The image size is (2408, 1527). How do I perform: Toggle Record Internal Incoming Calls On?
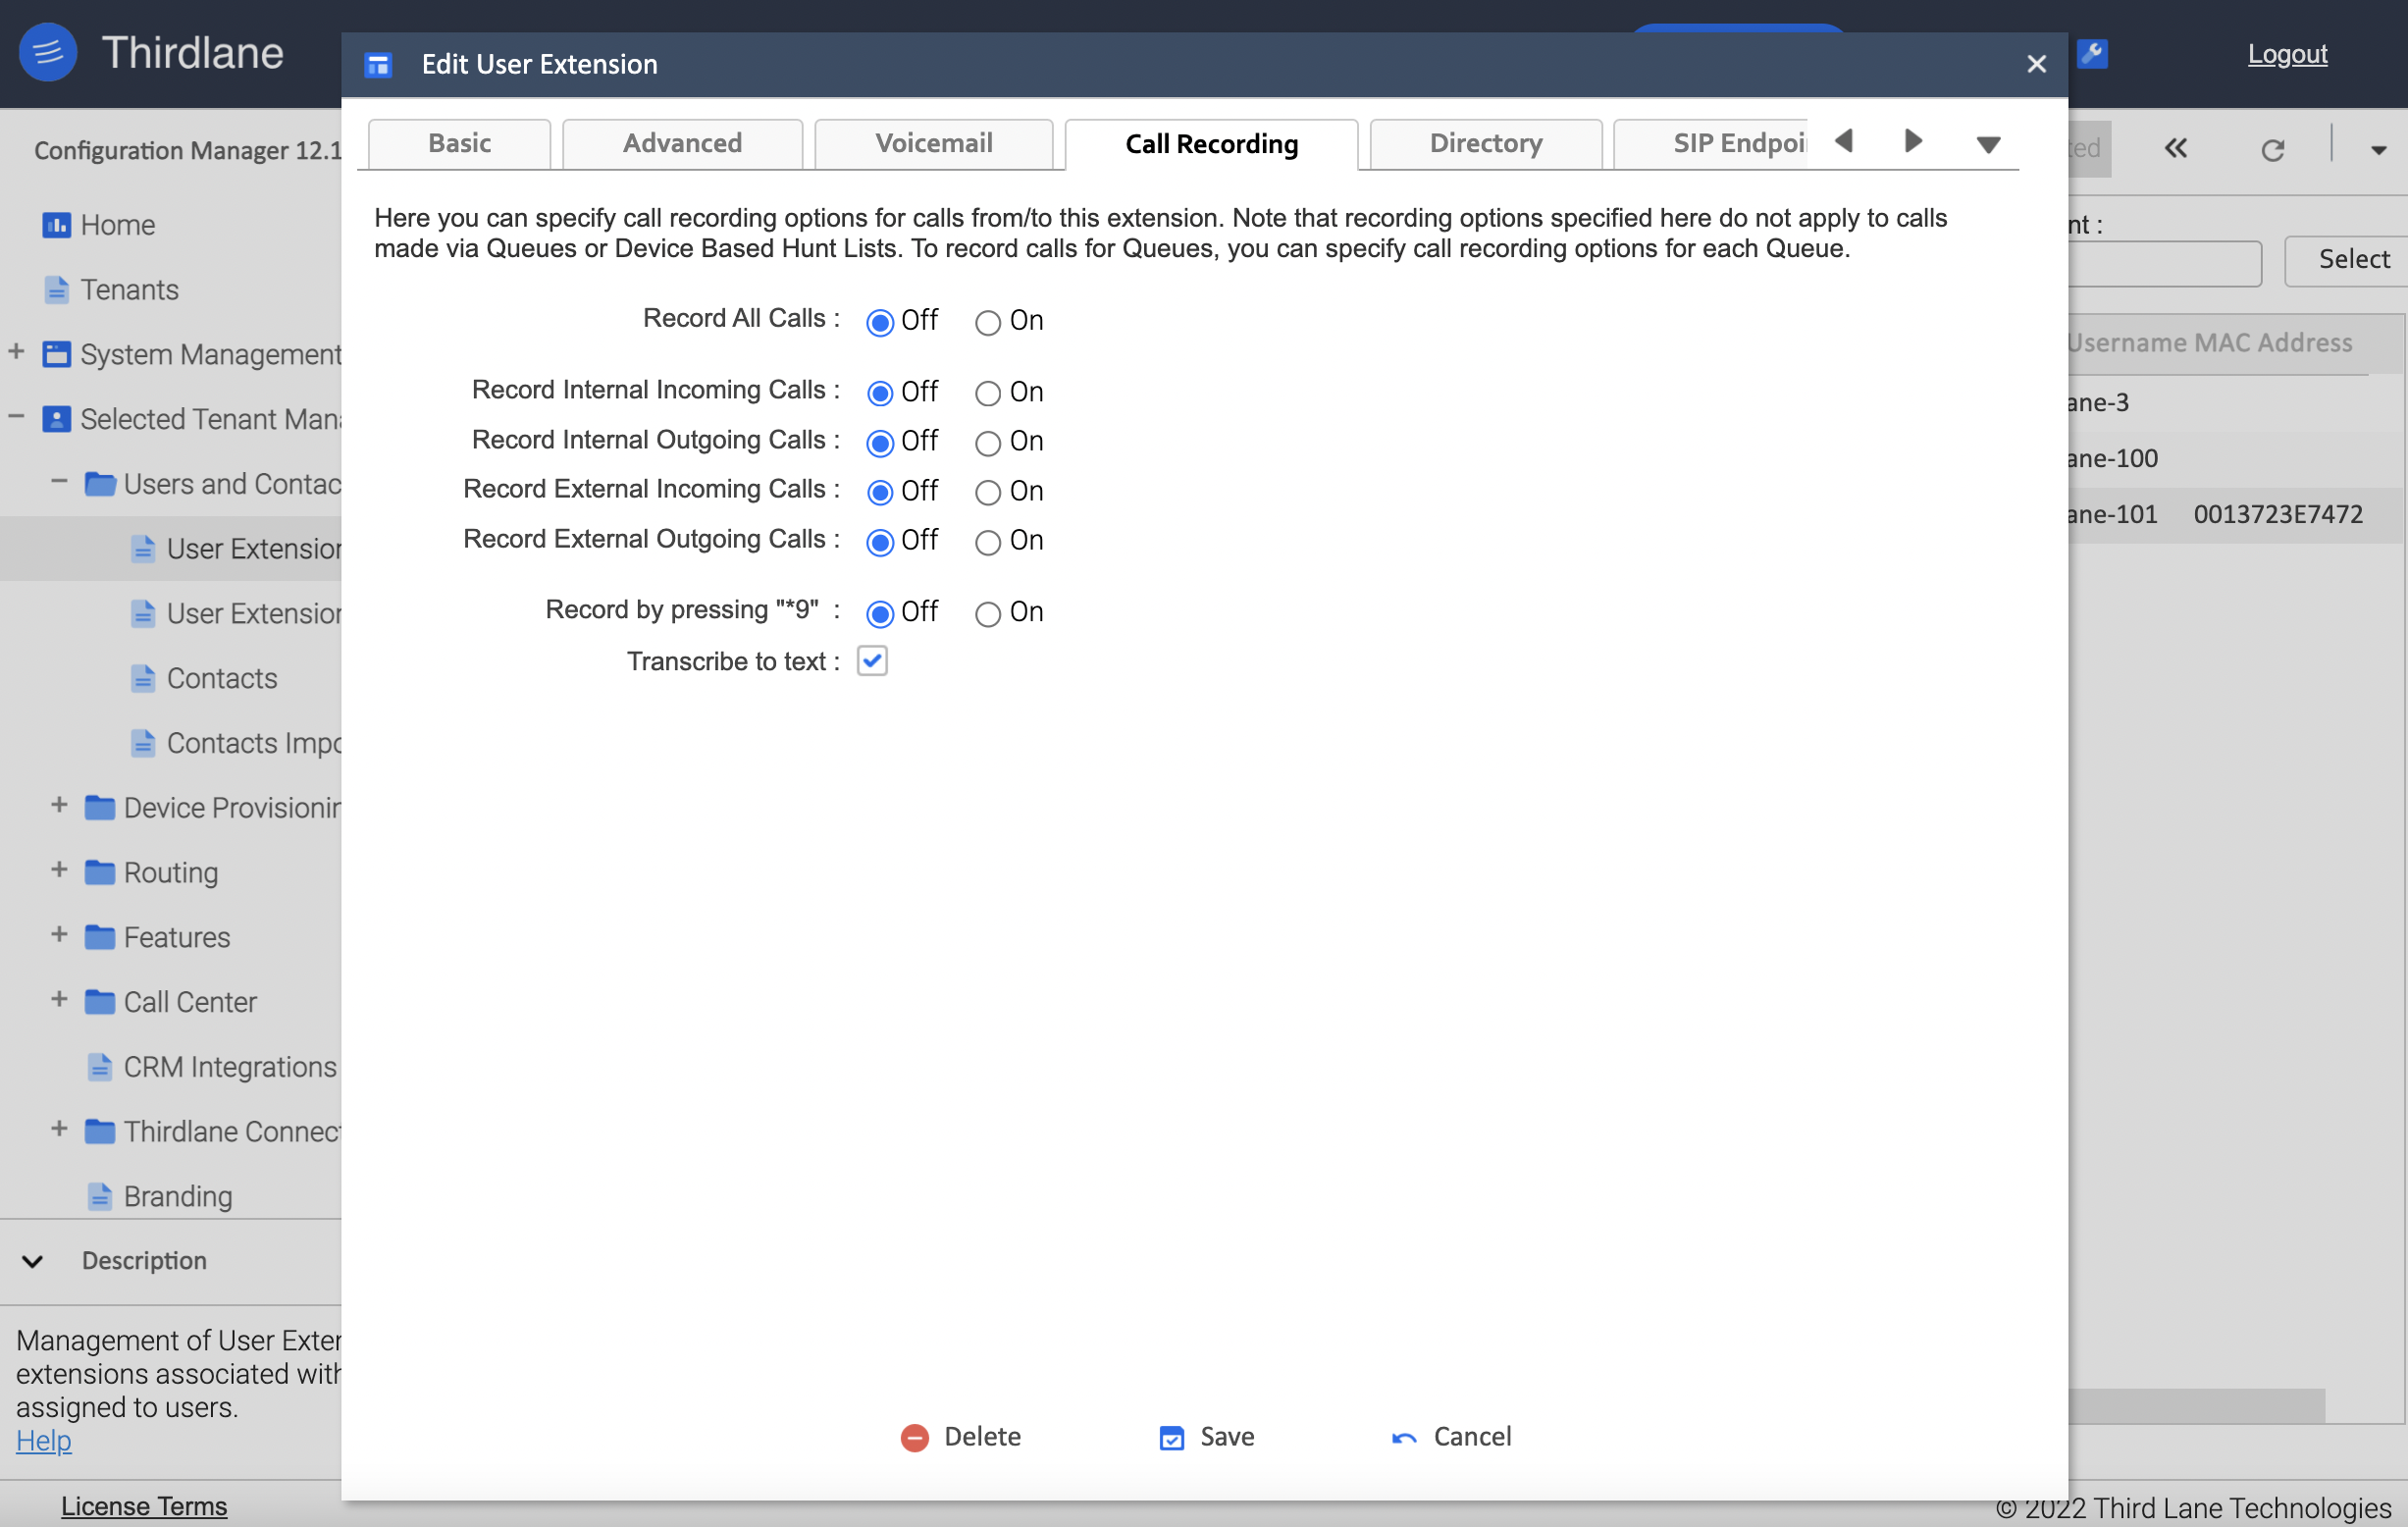pos(986,392)
